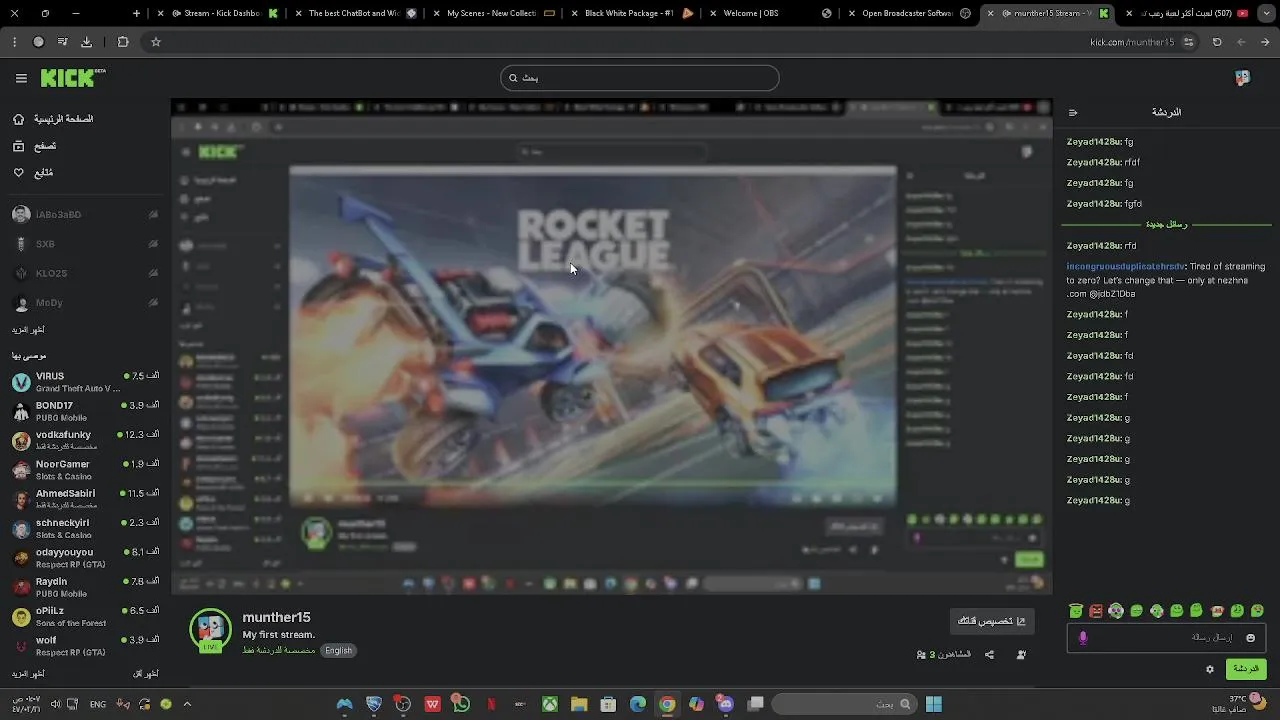Viewport: 1280px width, 720px height.
Task: Open recommended channel odayyouyou
Action: point(85,557)
